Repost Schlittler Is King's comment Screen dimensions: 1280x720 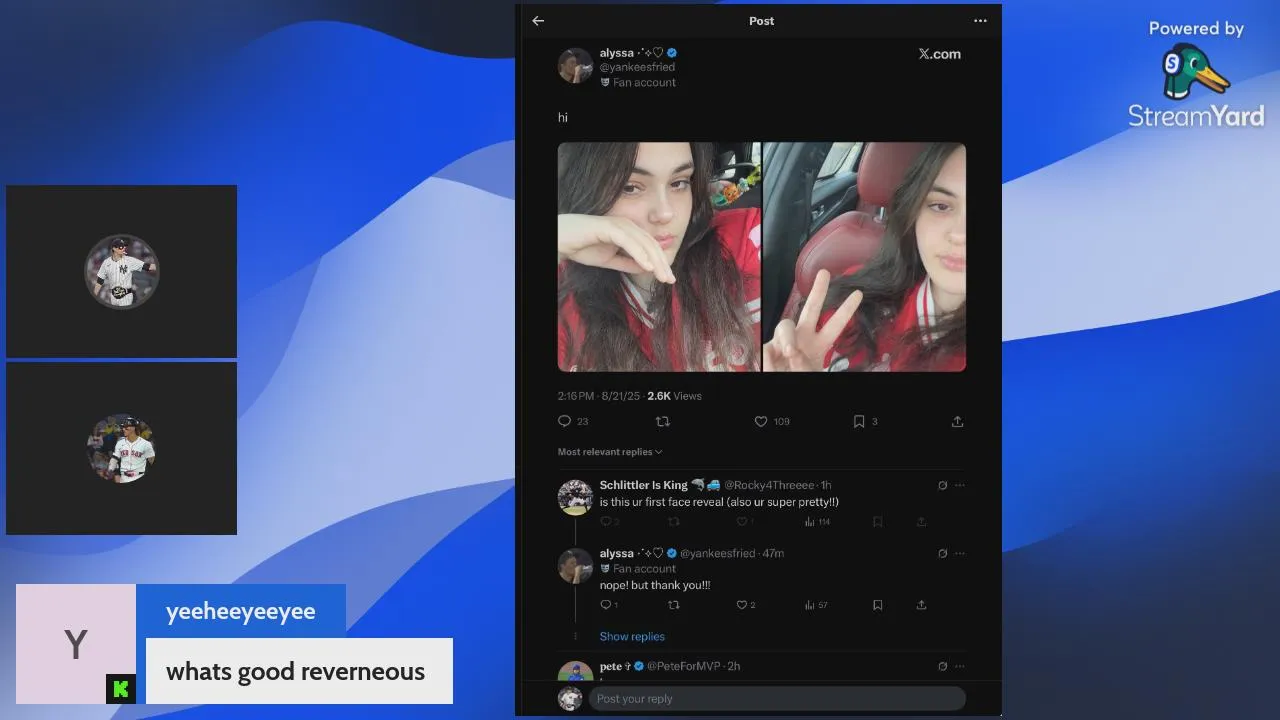point(673,521)
